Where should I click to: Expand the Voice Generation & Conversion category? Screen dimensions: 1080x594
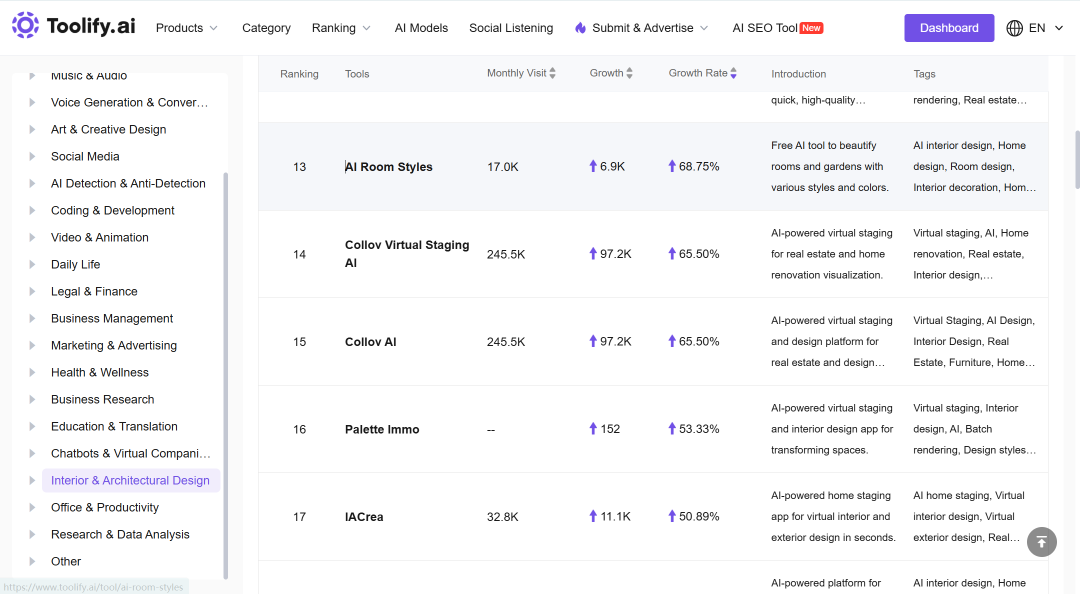(32, 103)
